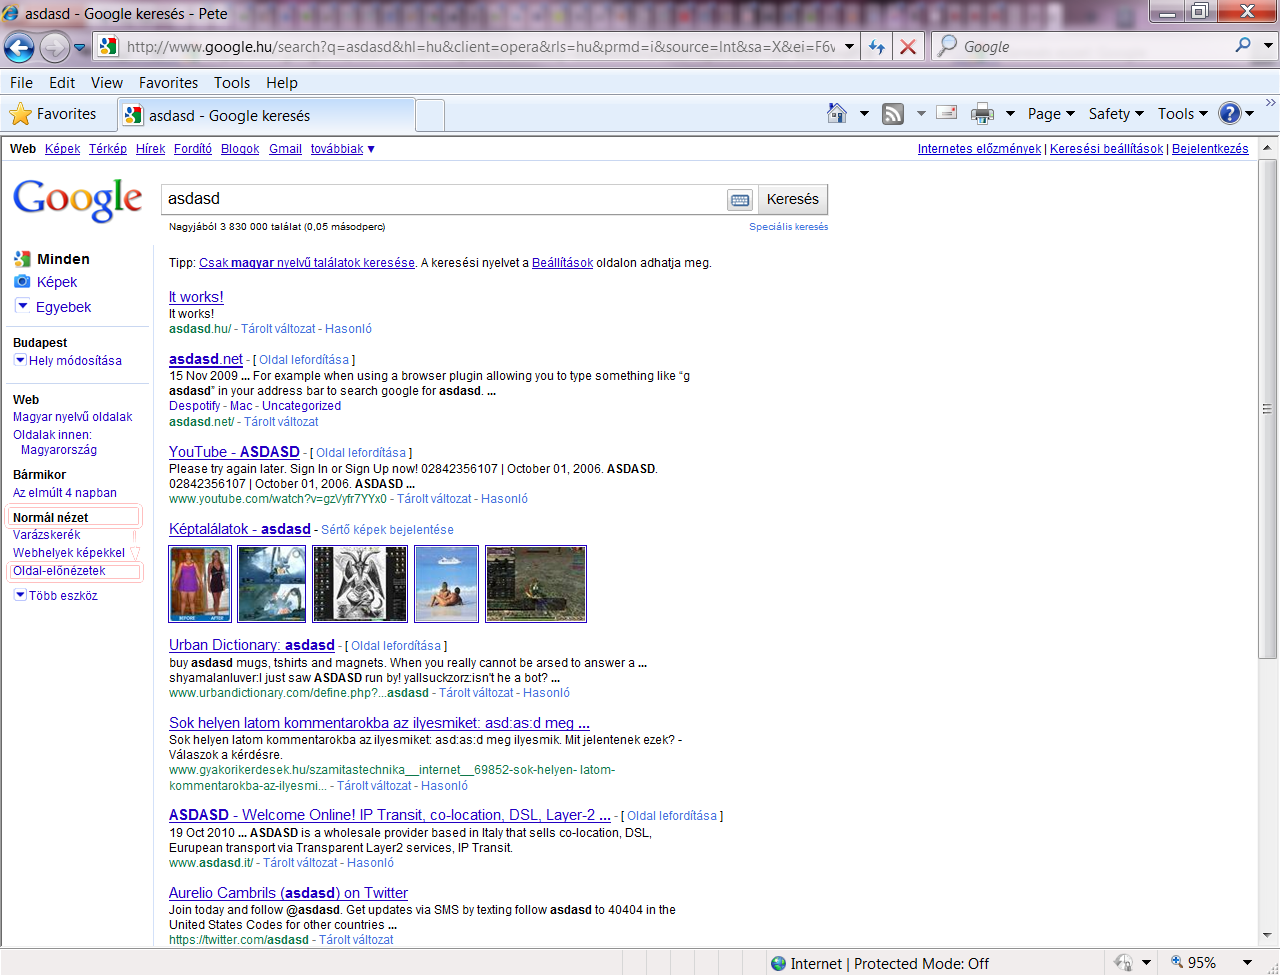Open search provider dropdown arrow
The height and width of the screenshot is (976, 1280).
coord(1268,46)
